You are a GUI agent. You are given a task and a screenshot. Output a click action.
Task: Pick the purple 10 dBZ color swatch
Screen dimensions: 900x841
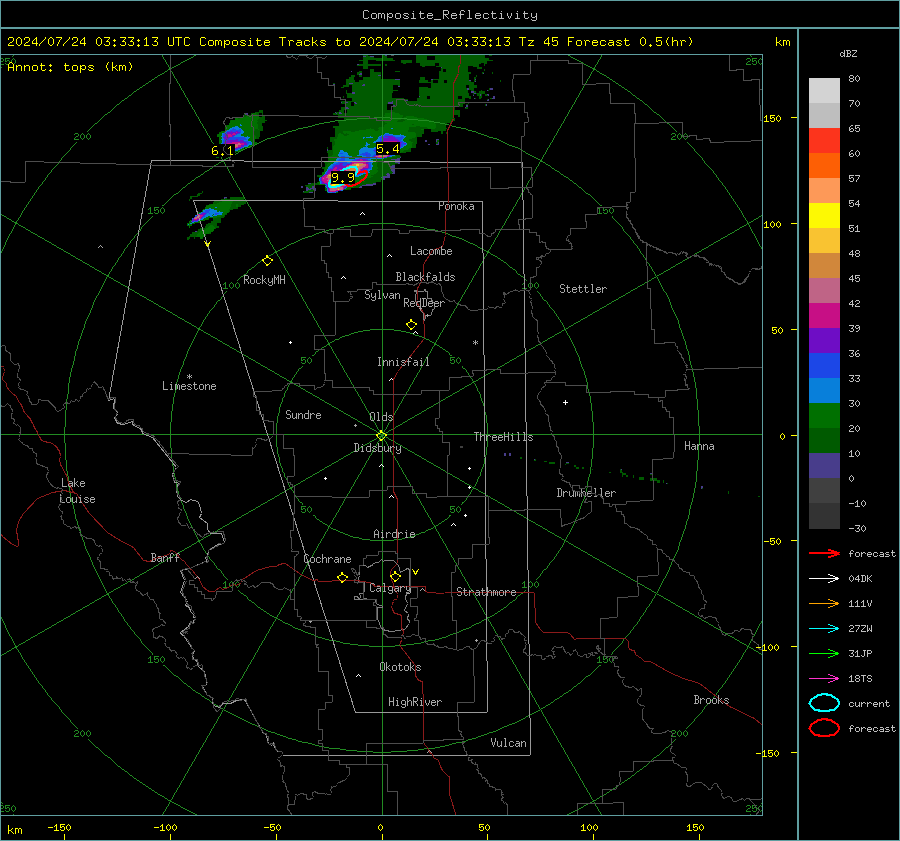coord(824,465)
